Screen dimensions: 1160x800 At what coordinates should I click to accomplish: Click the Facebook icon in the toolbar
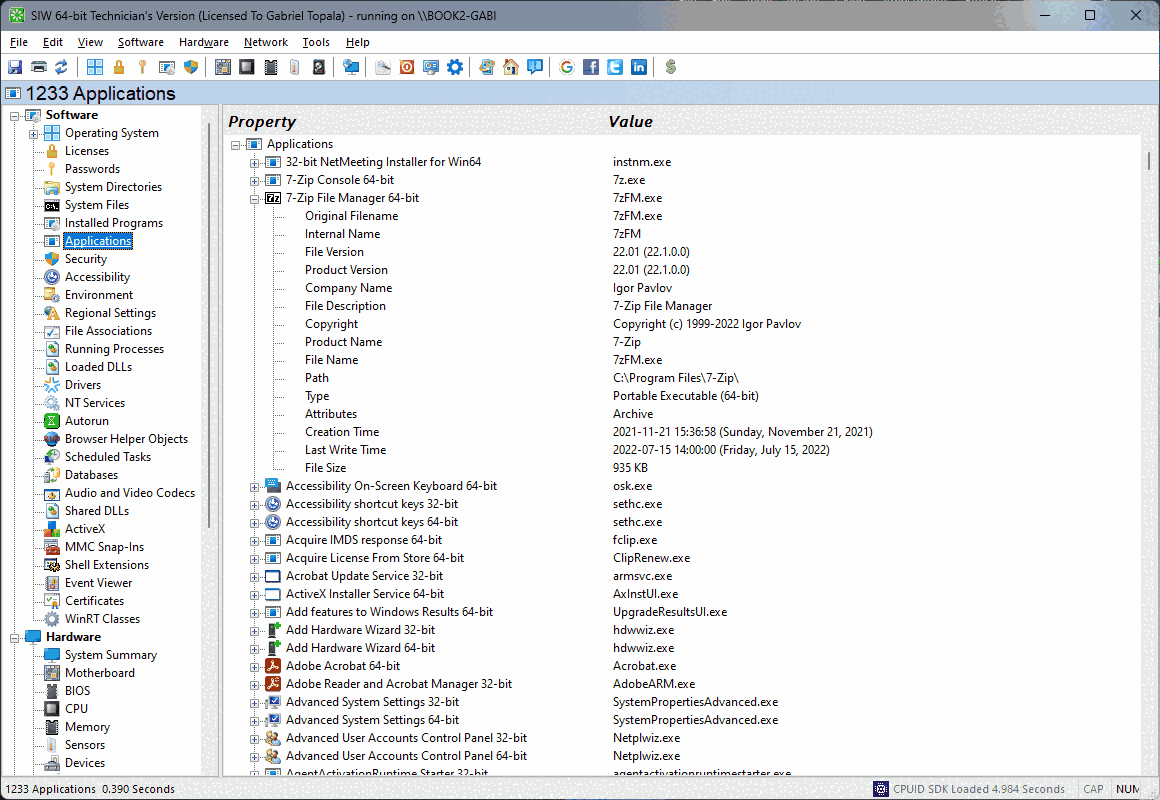pos(591,67)
